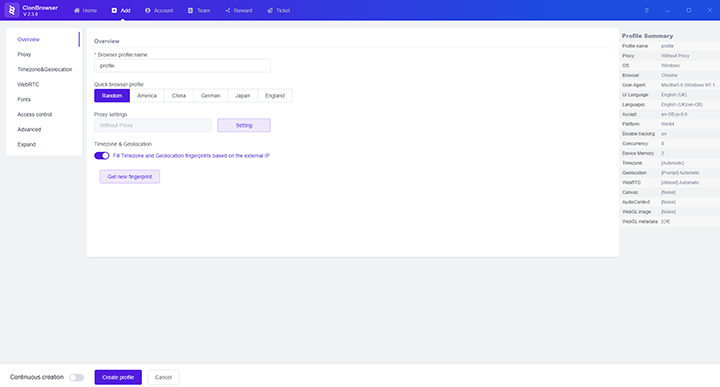Screen dimensions: 720x387
Task: Minimize the ClonBrowser window
Action: (x=668, y=10)
